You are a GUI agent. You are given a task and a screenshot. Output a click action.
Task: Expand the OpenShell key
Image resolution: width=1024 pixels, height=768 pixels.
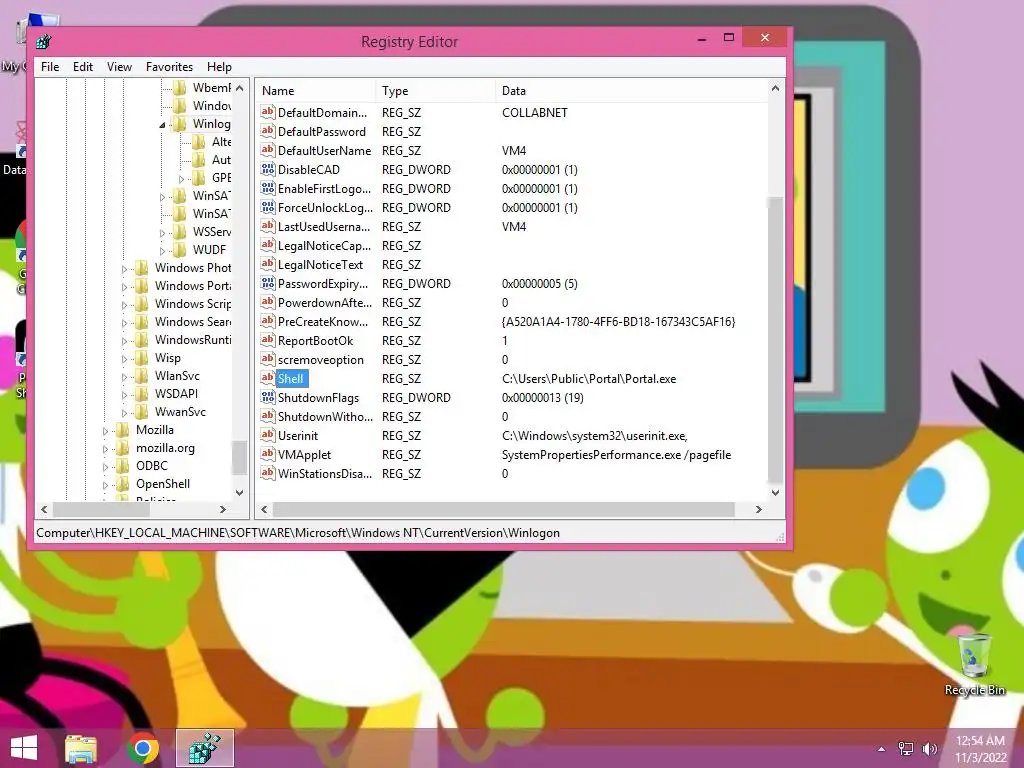(105, 485)
